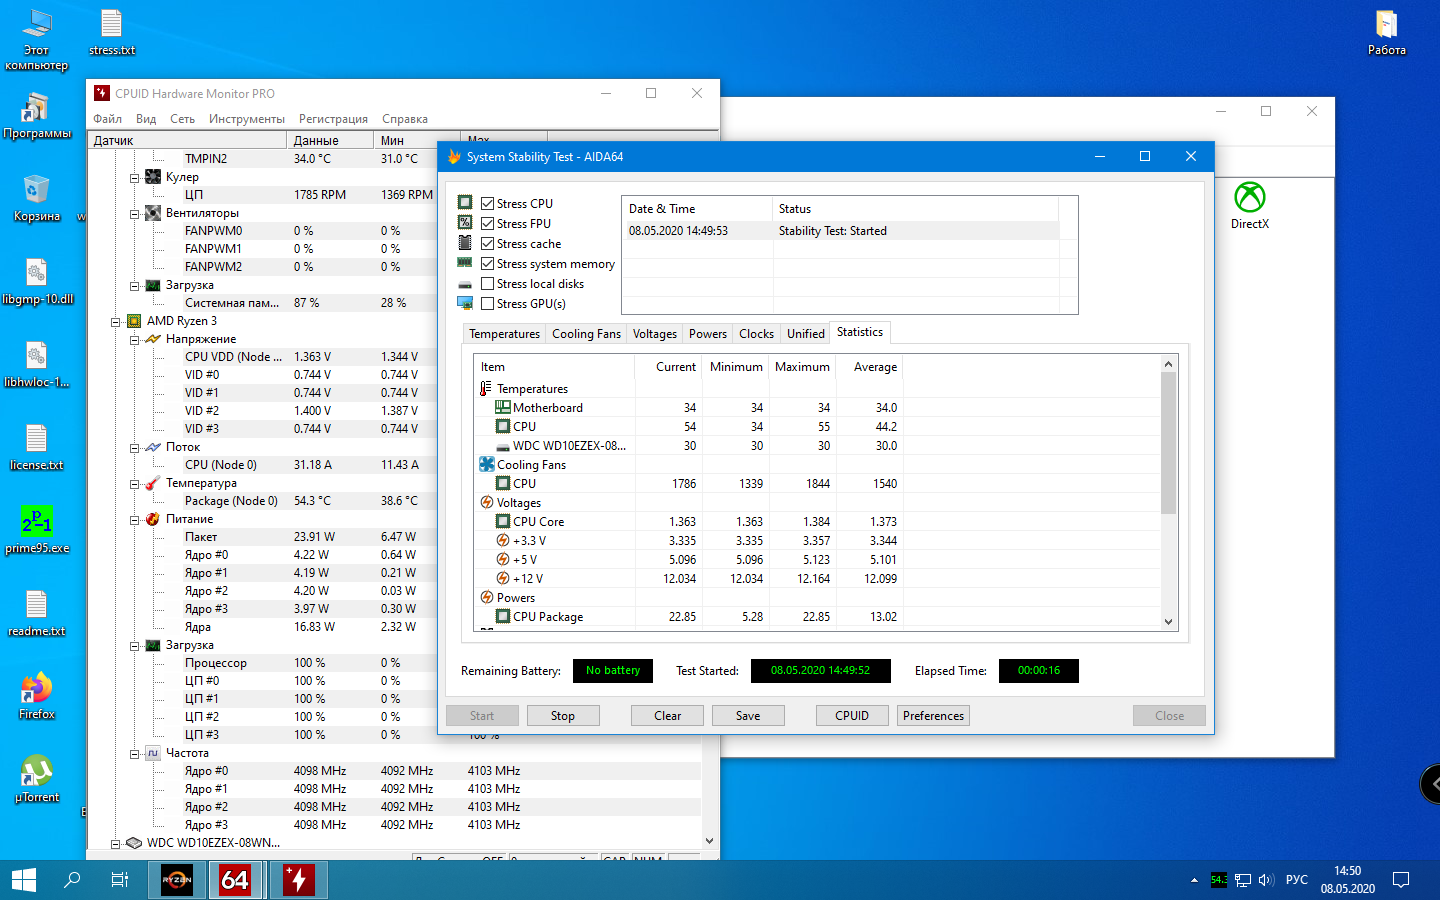Select the libgmp-10.dll file icon
Image resolution: width=1440 pixels, height=900 pixels.
coord(36,281)
